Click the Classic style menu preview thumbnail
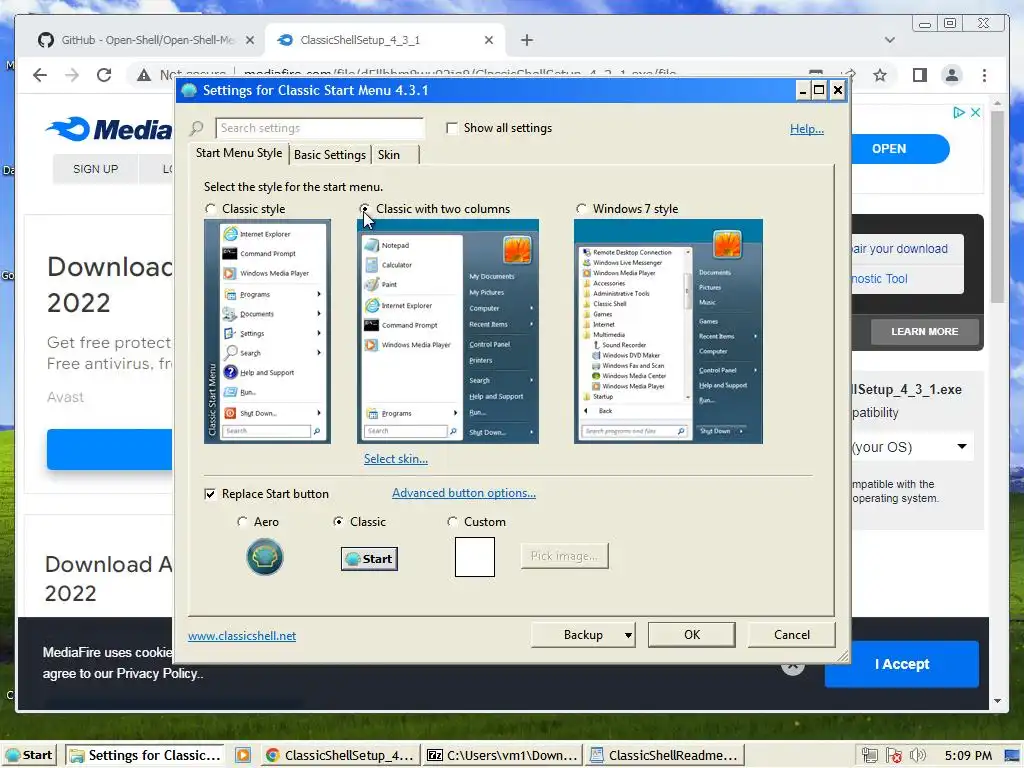Screen dimensions: 1024x768 coord(267,331)
